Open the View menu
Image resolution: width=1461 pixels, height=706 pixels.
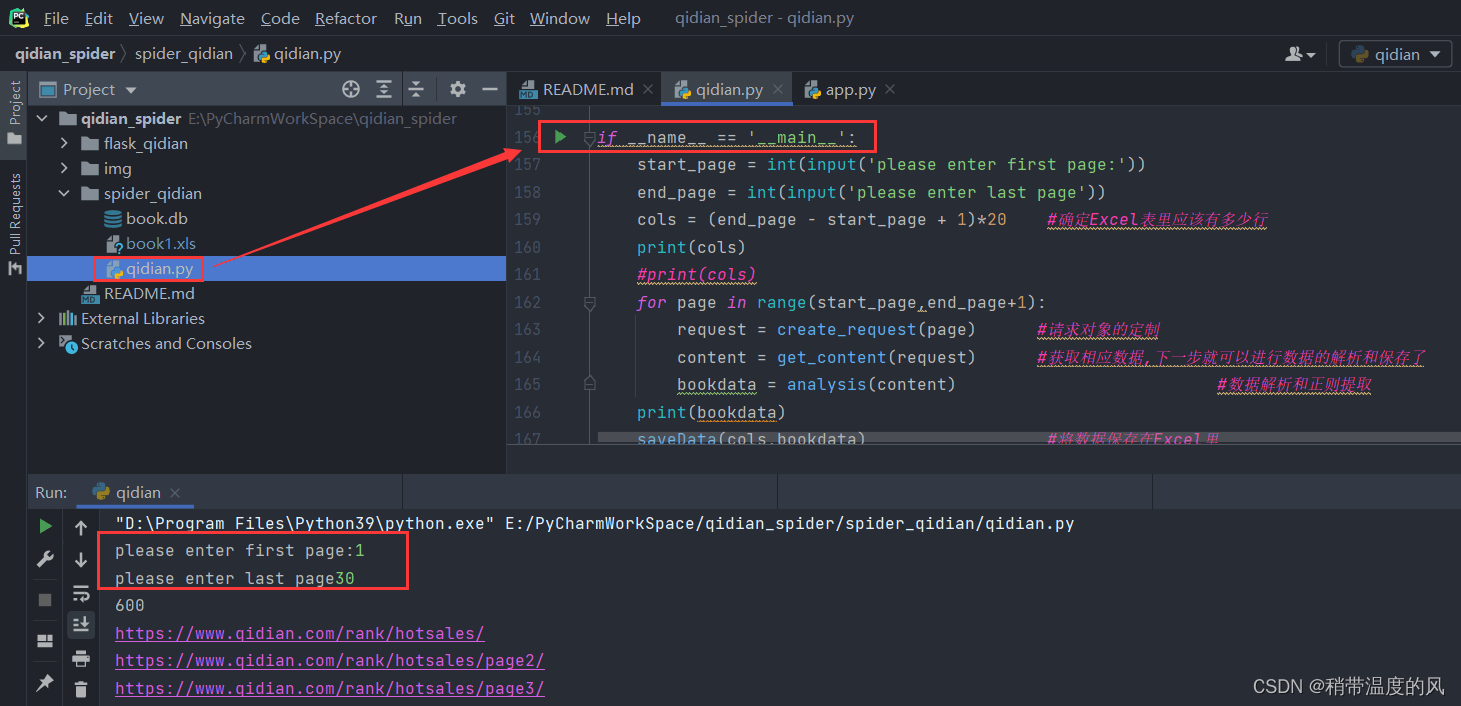click(x=146, y=18)
